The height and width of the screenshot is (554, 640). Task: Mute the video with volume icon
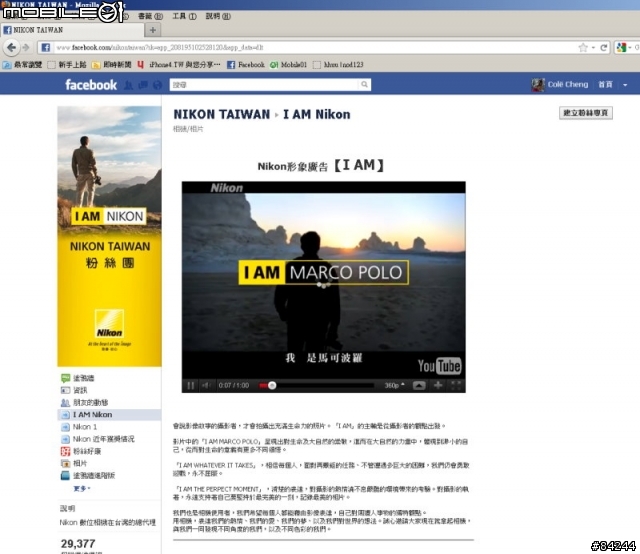pyautogui.click(x=206, y=385)
